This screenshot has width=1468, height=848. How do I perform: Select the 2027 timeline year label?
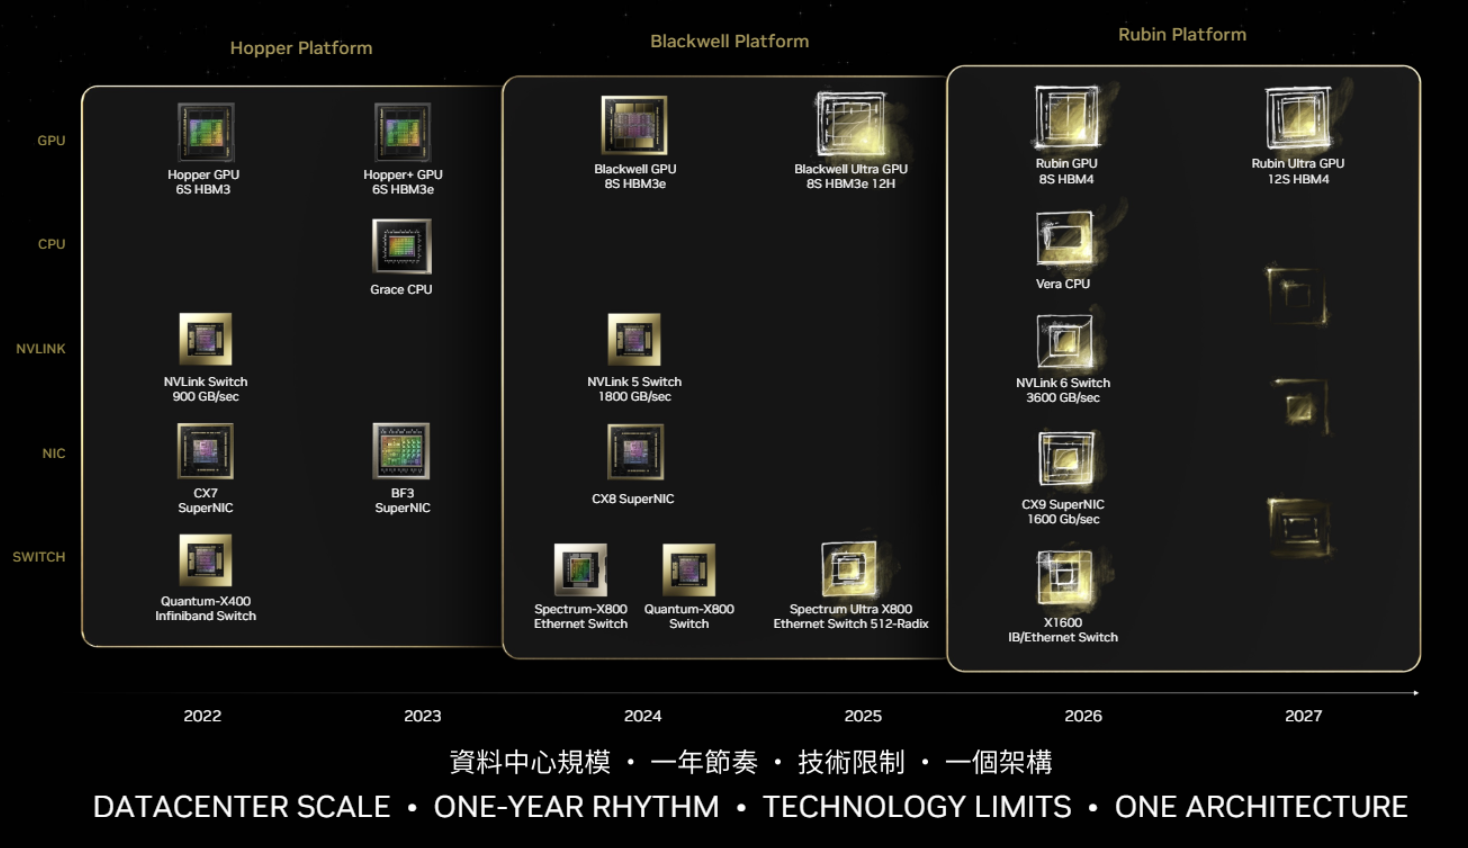coord(1303,716)
